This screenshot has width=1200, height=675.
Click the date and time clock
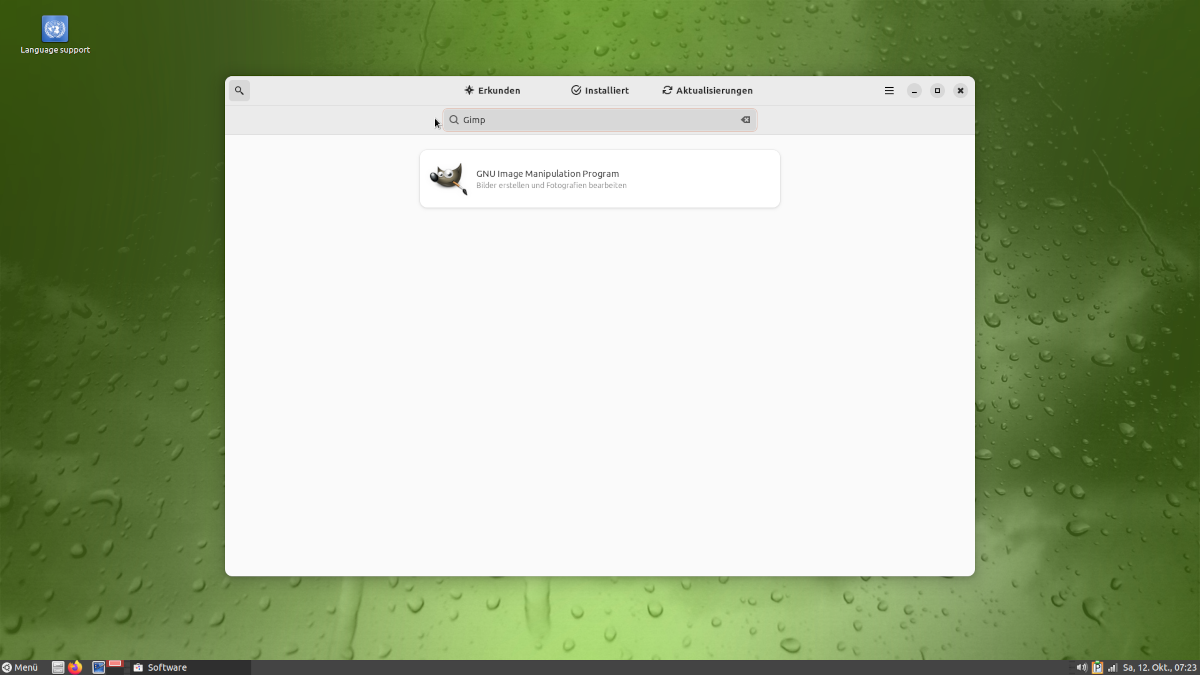pos(1159,667)
